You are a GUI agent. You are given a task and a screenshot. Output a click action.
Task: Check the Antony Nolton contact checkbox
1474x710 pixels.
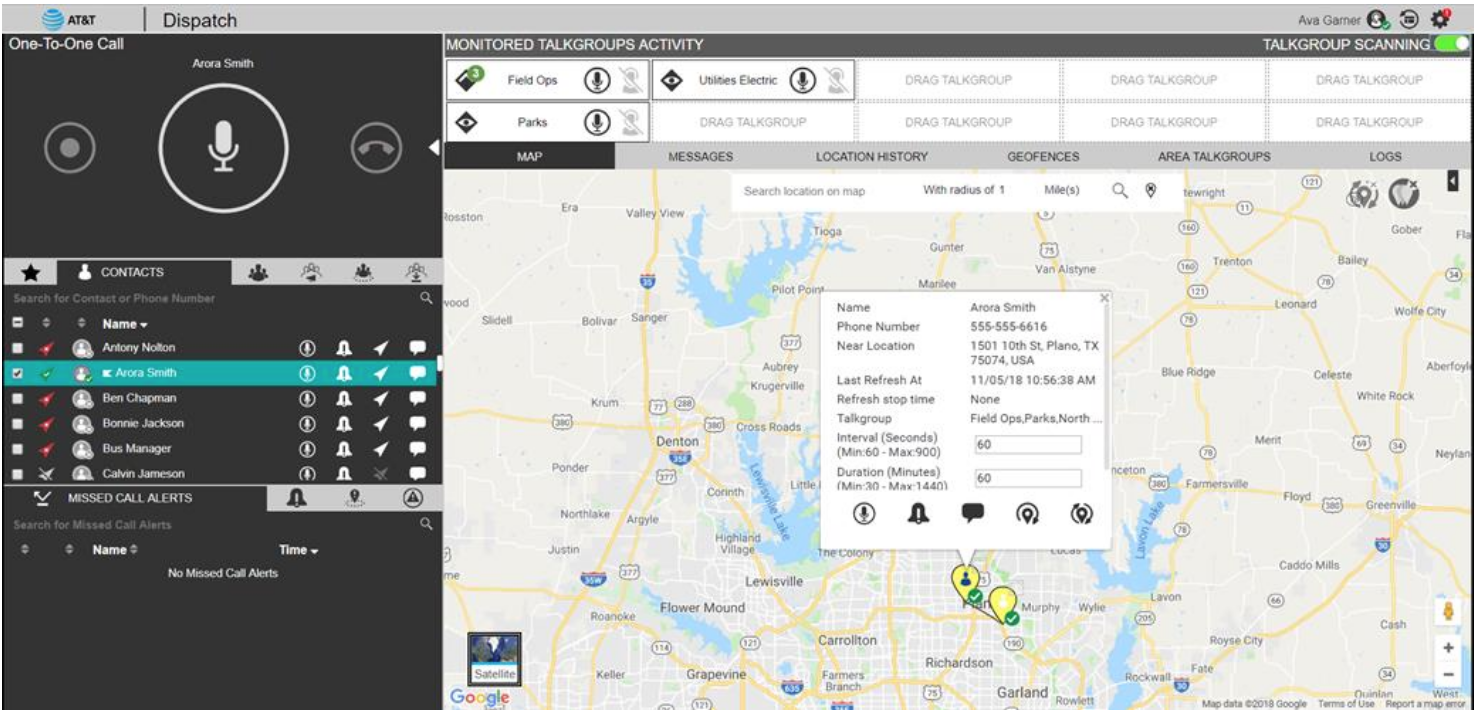pos(18,348)
